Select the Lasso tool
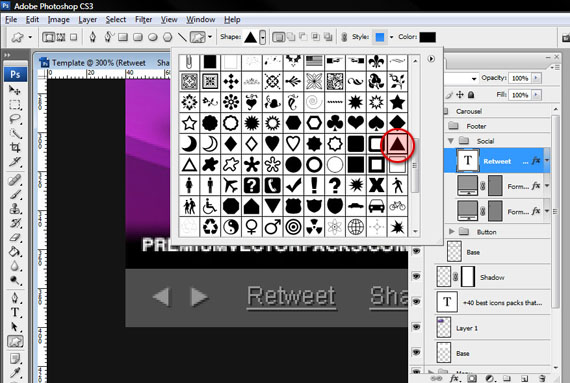 (x=15, y=119)
